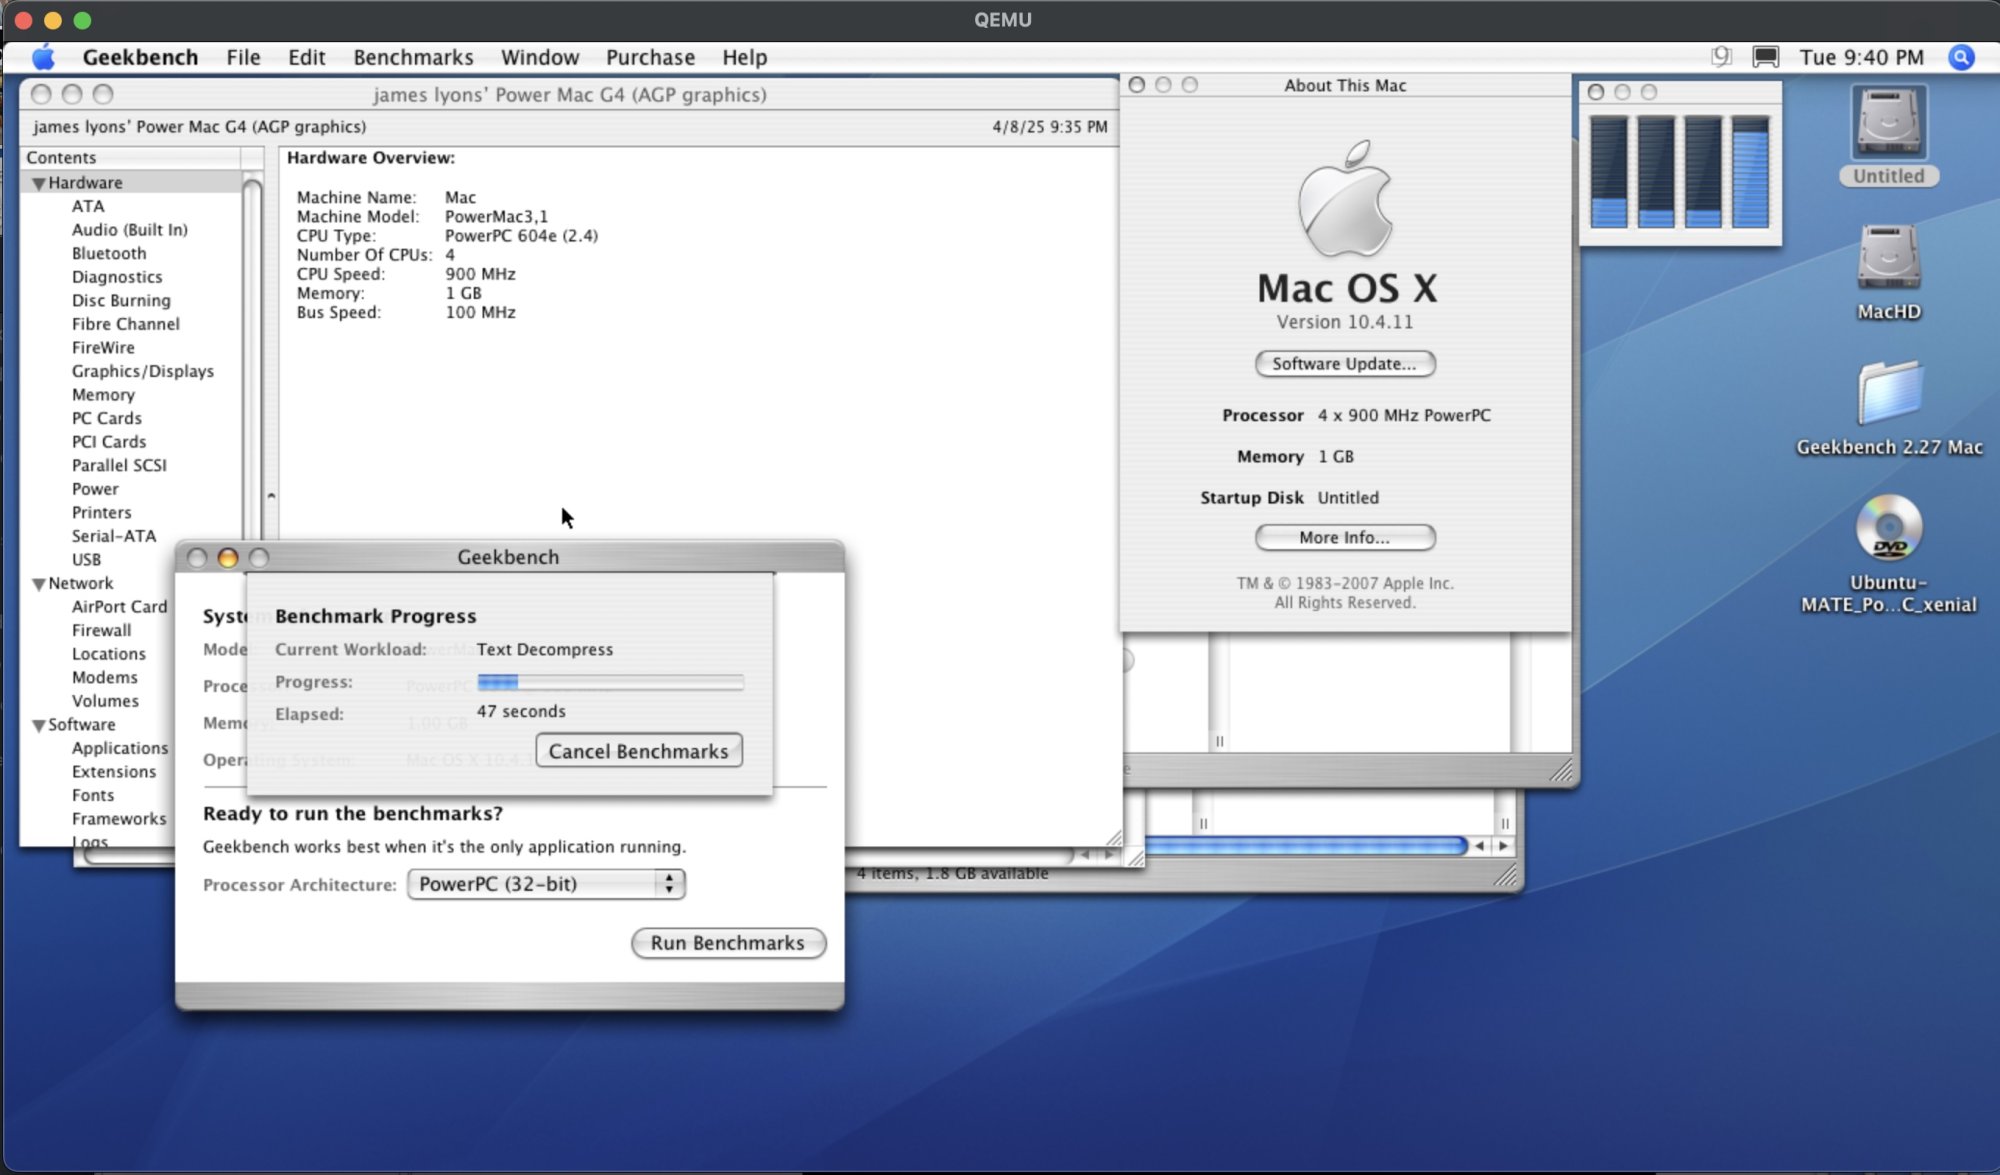Select Firewall under Network

click(x=101, y=631)
